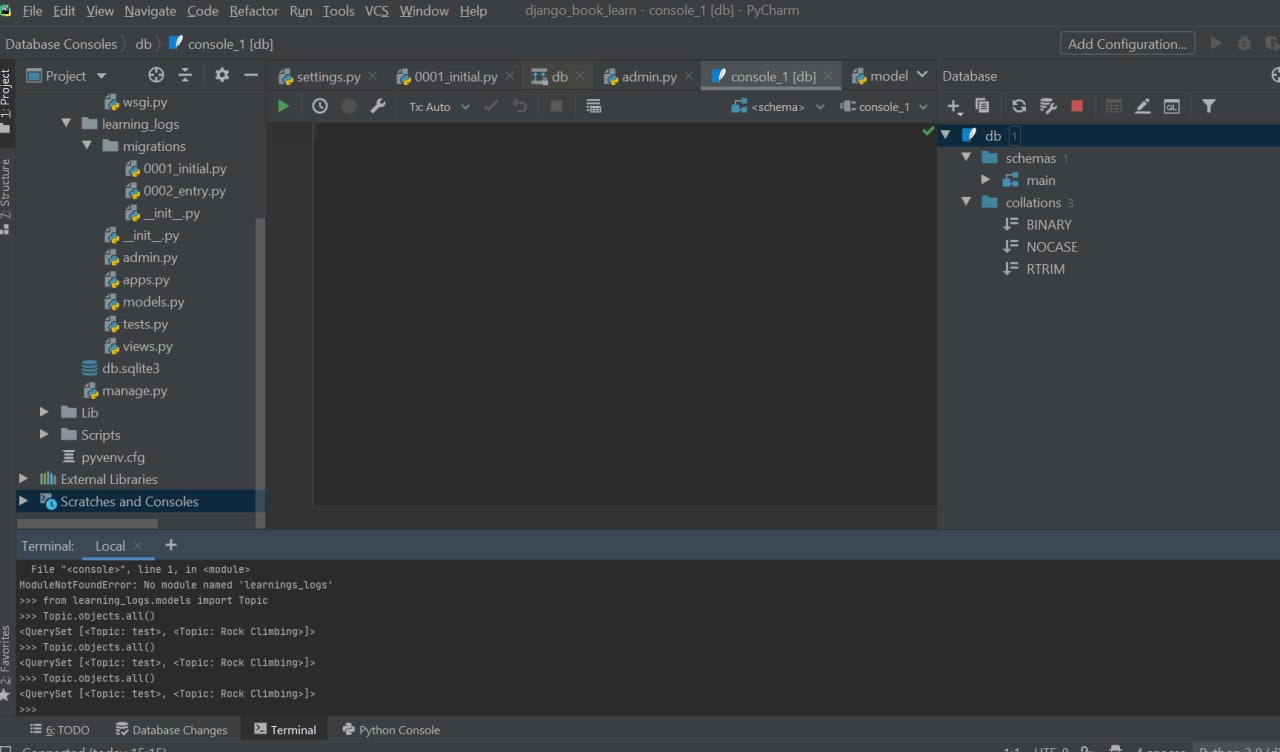Open the Python Console tool window

point(391,730)
